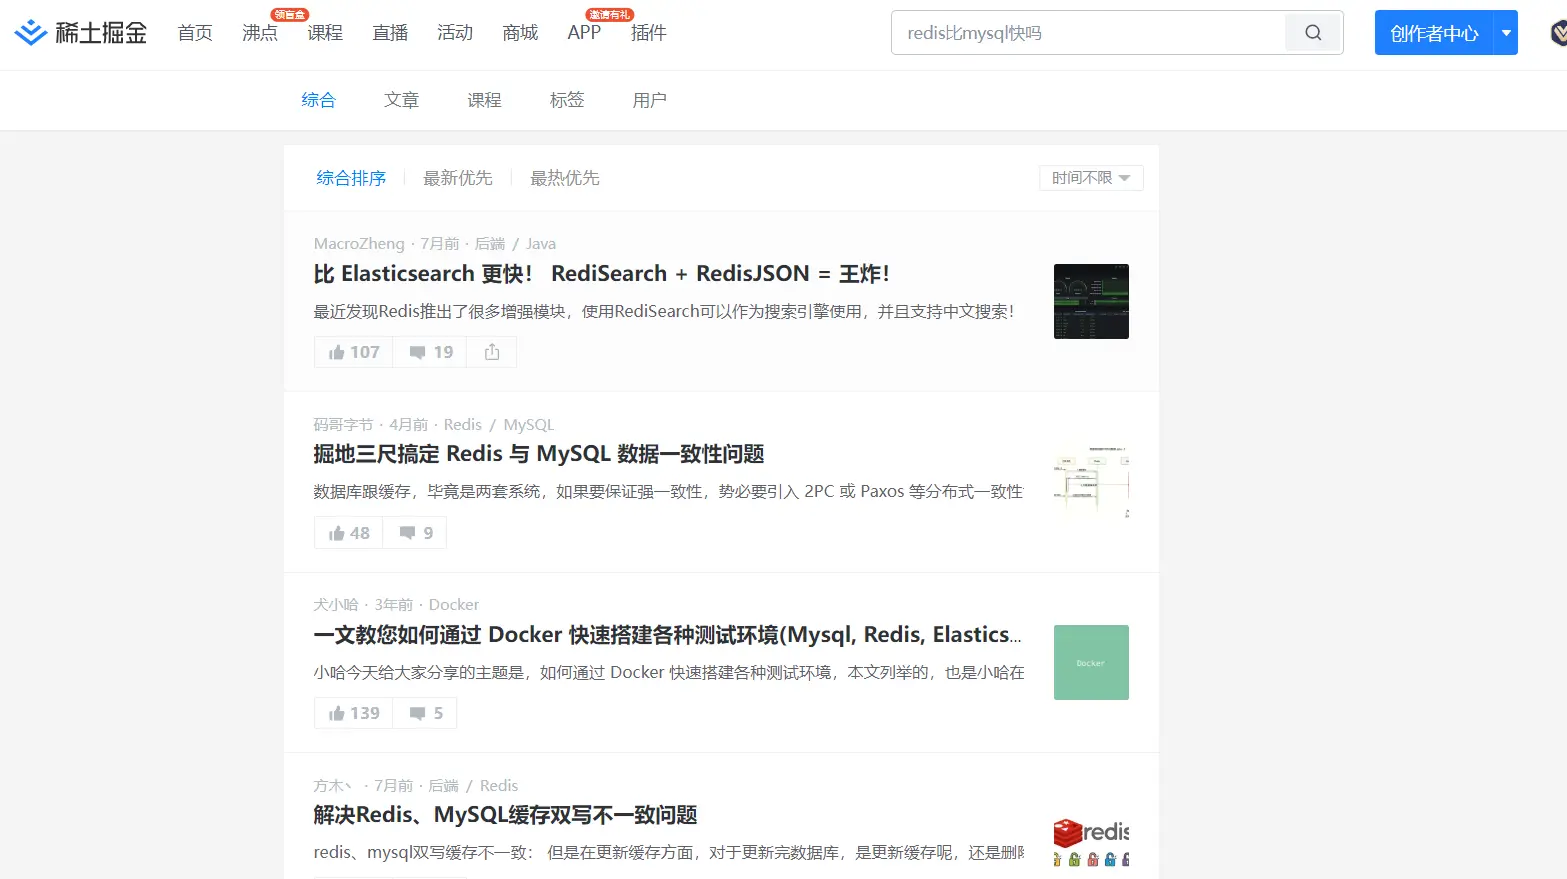Switch to the 用户 search tab
Screen dimensions: 1567x879
650,100
